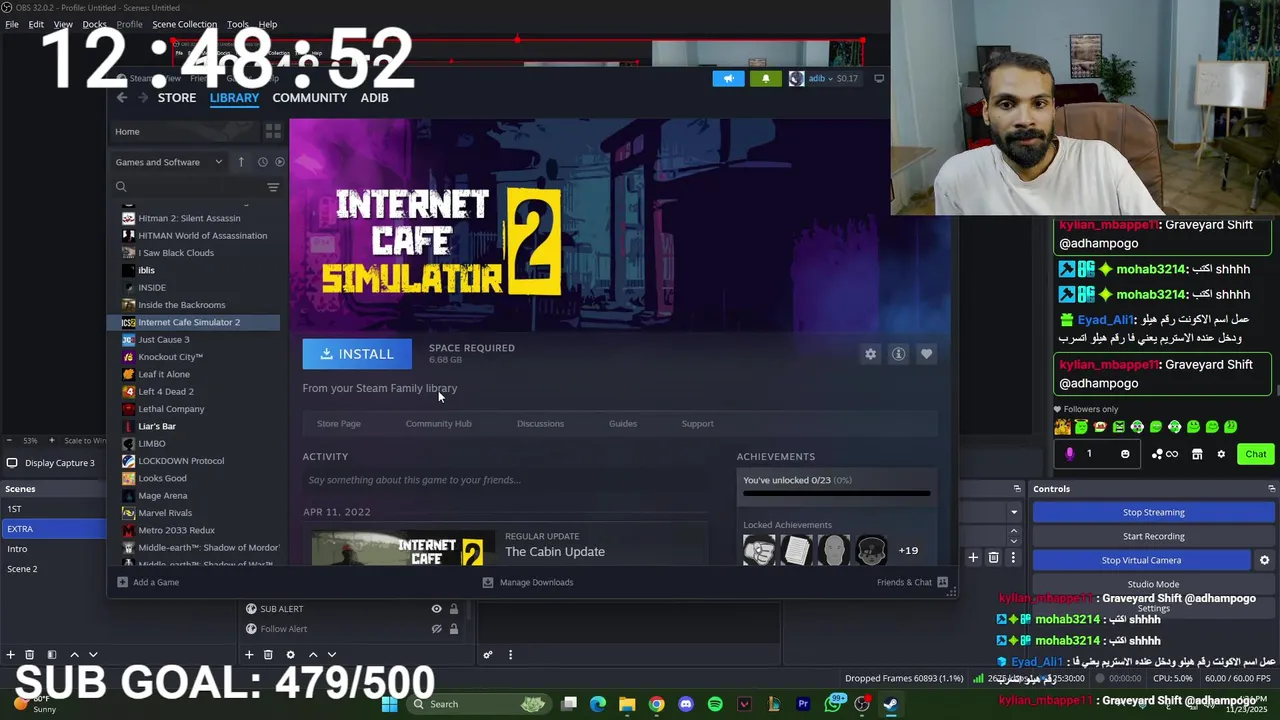Move selected source down arrow

332,655
